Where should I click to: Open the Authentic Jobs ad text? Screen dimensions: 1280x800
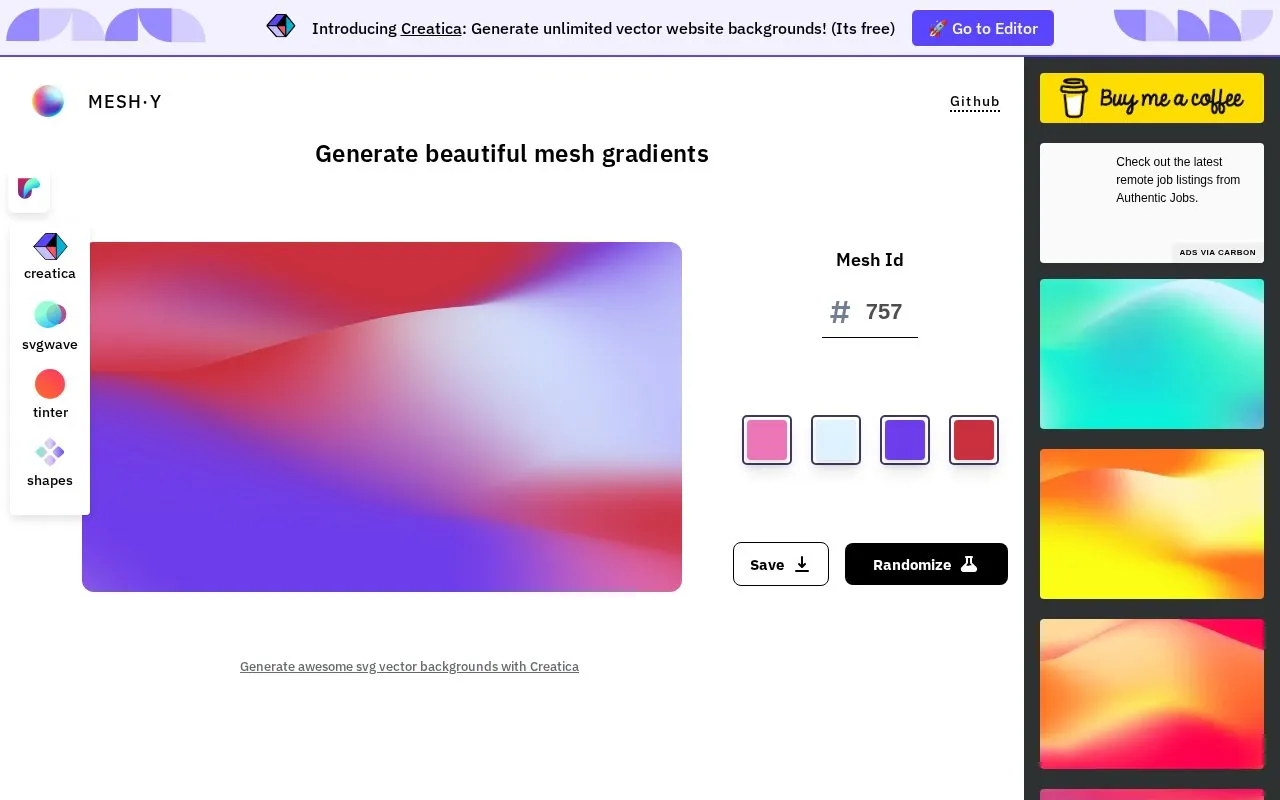(1178, 180)
